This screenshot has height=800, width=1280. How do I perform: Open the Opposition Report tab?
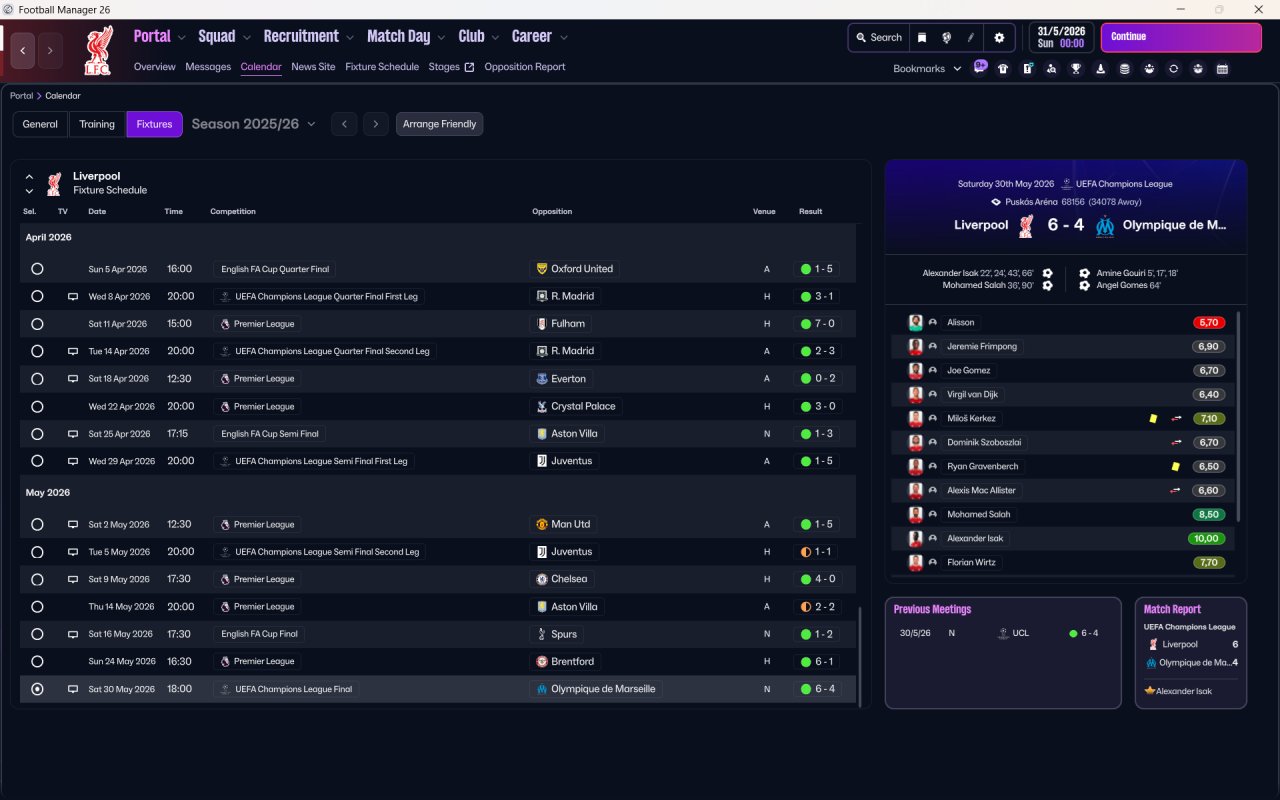pyautogui.click(x=525, y=67)
